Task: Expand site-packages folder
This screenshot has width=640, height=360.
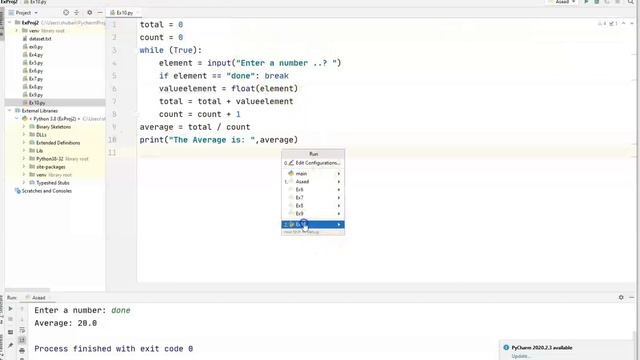Action: 24,167
